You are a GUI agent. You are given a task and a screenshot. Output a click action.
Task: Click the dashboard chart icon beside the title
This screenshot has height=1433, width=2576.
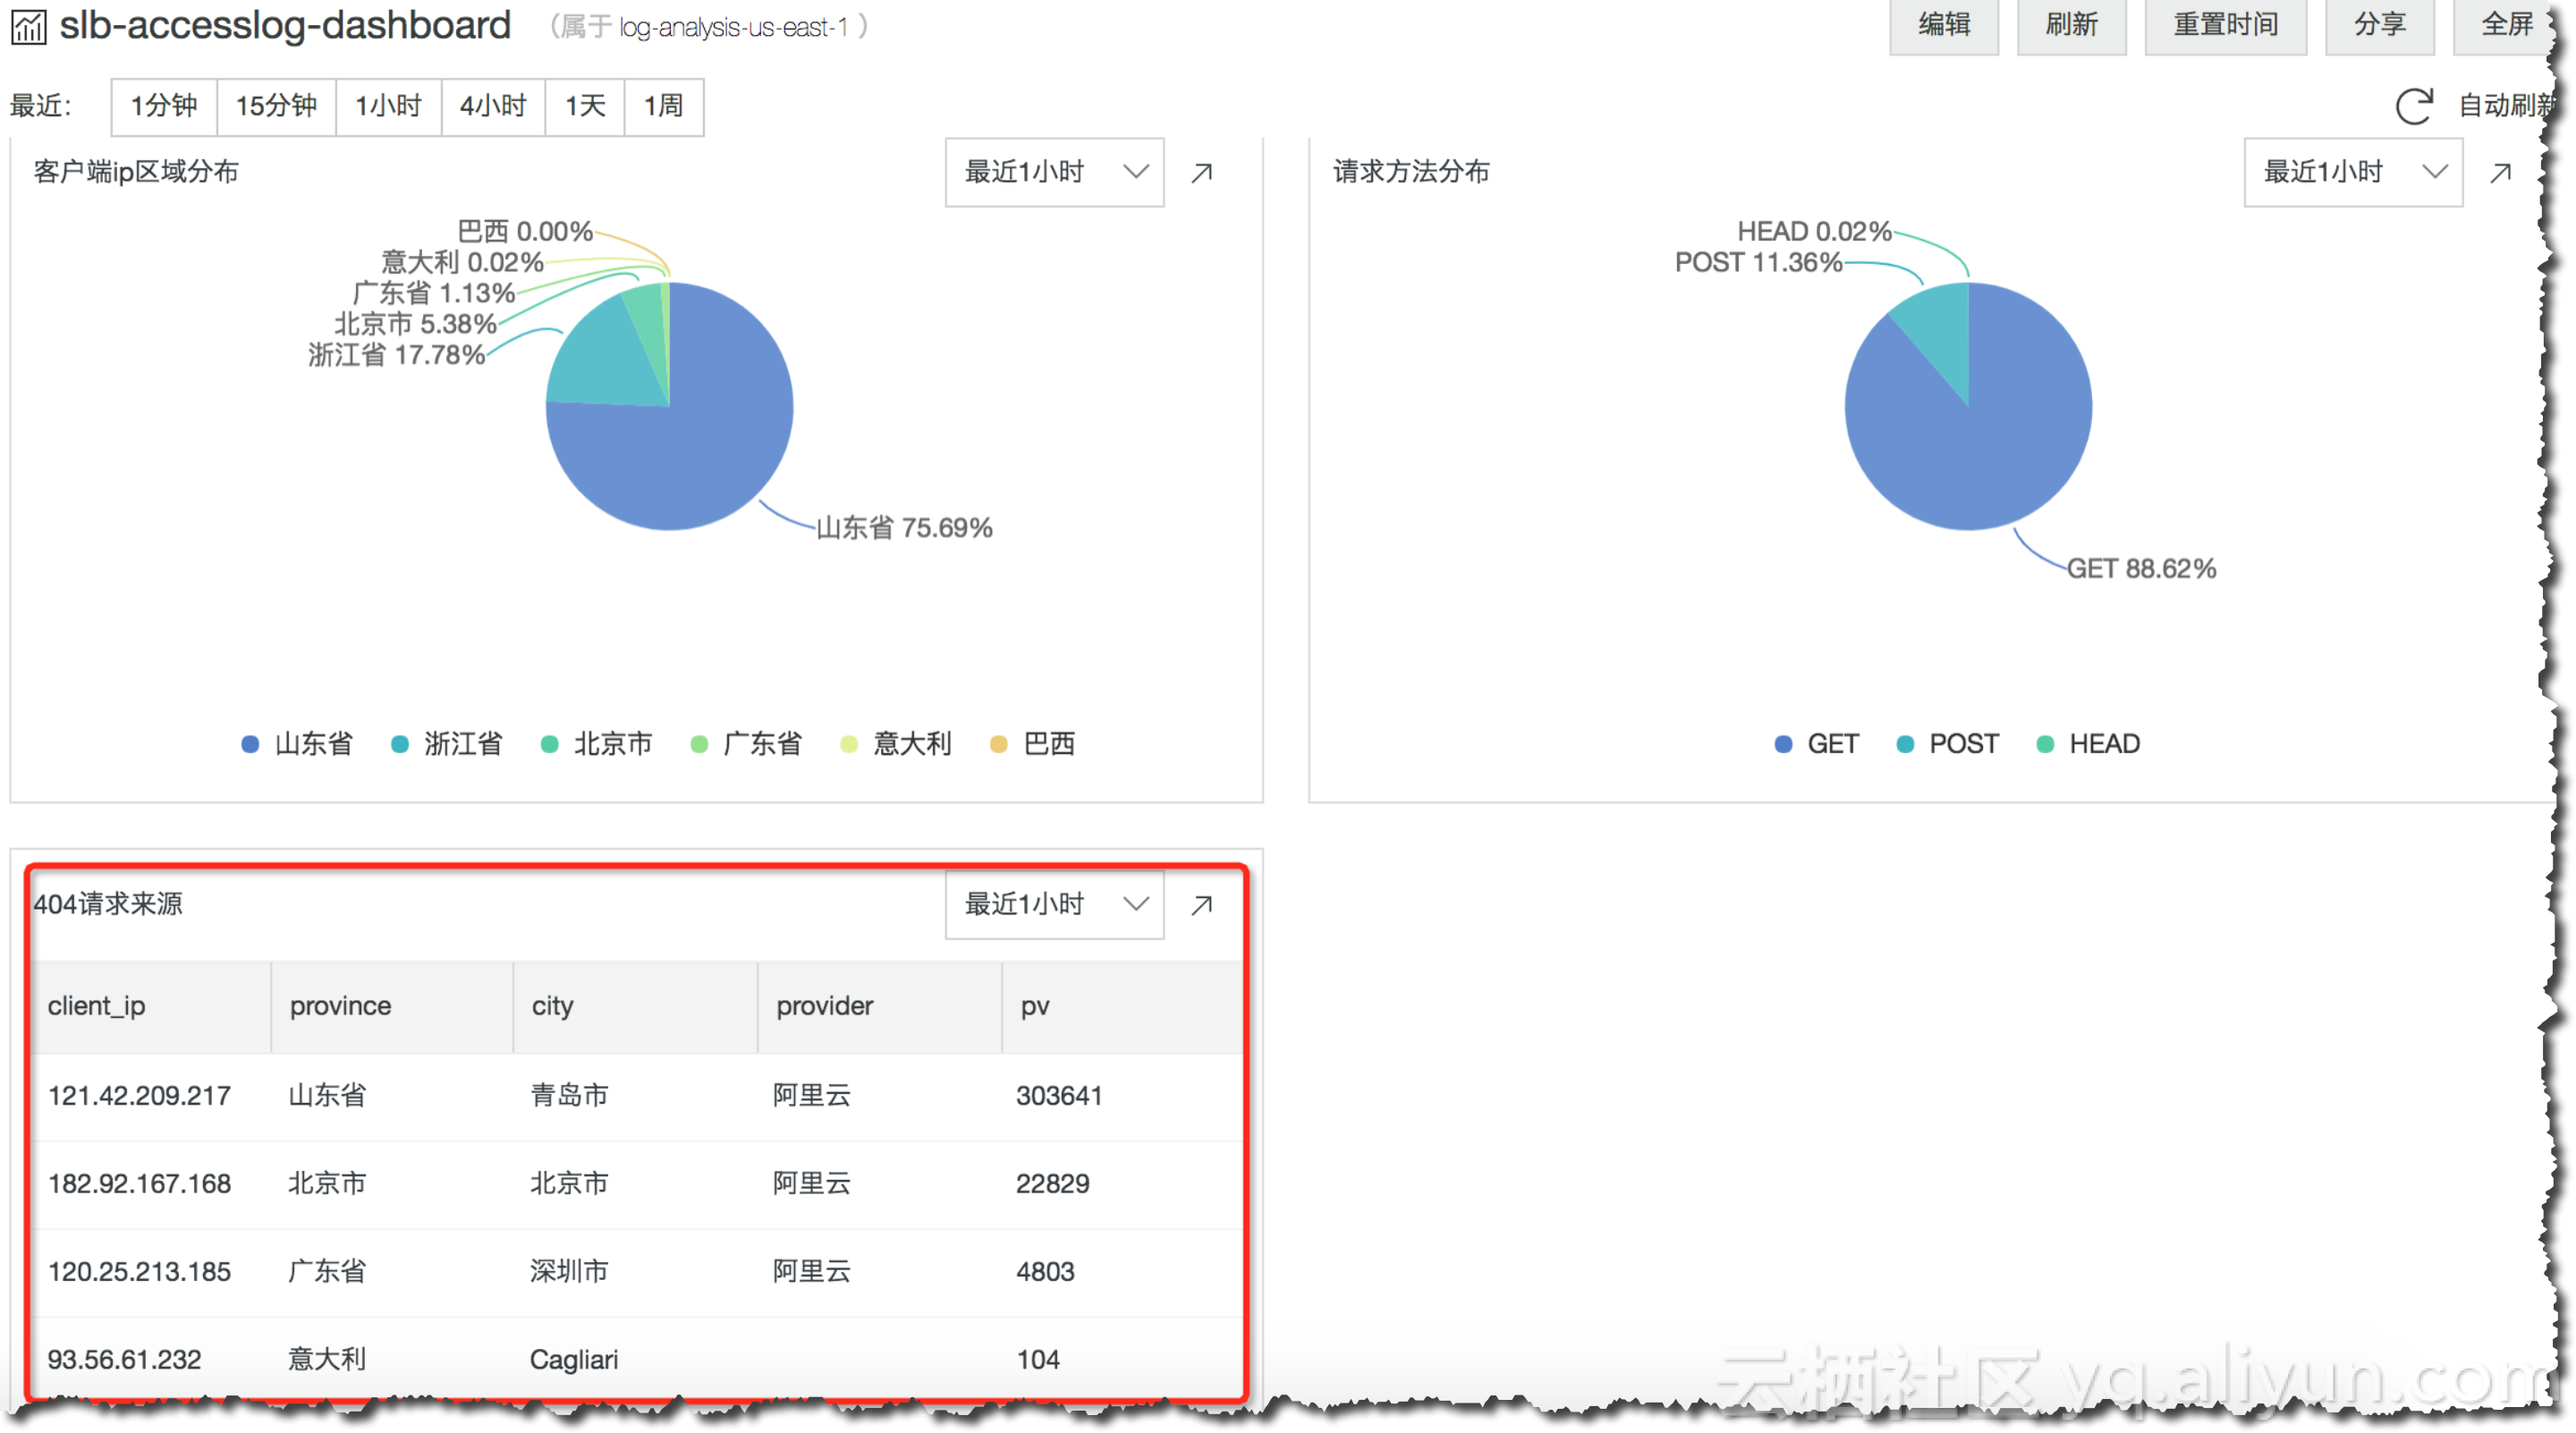click(x=28, y=26)
